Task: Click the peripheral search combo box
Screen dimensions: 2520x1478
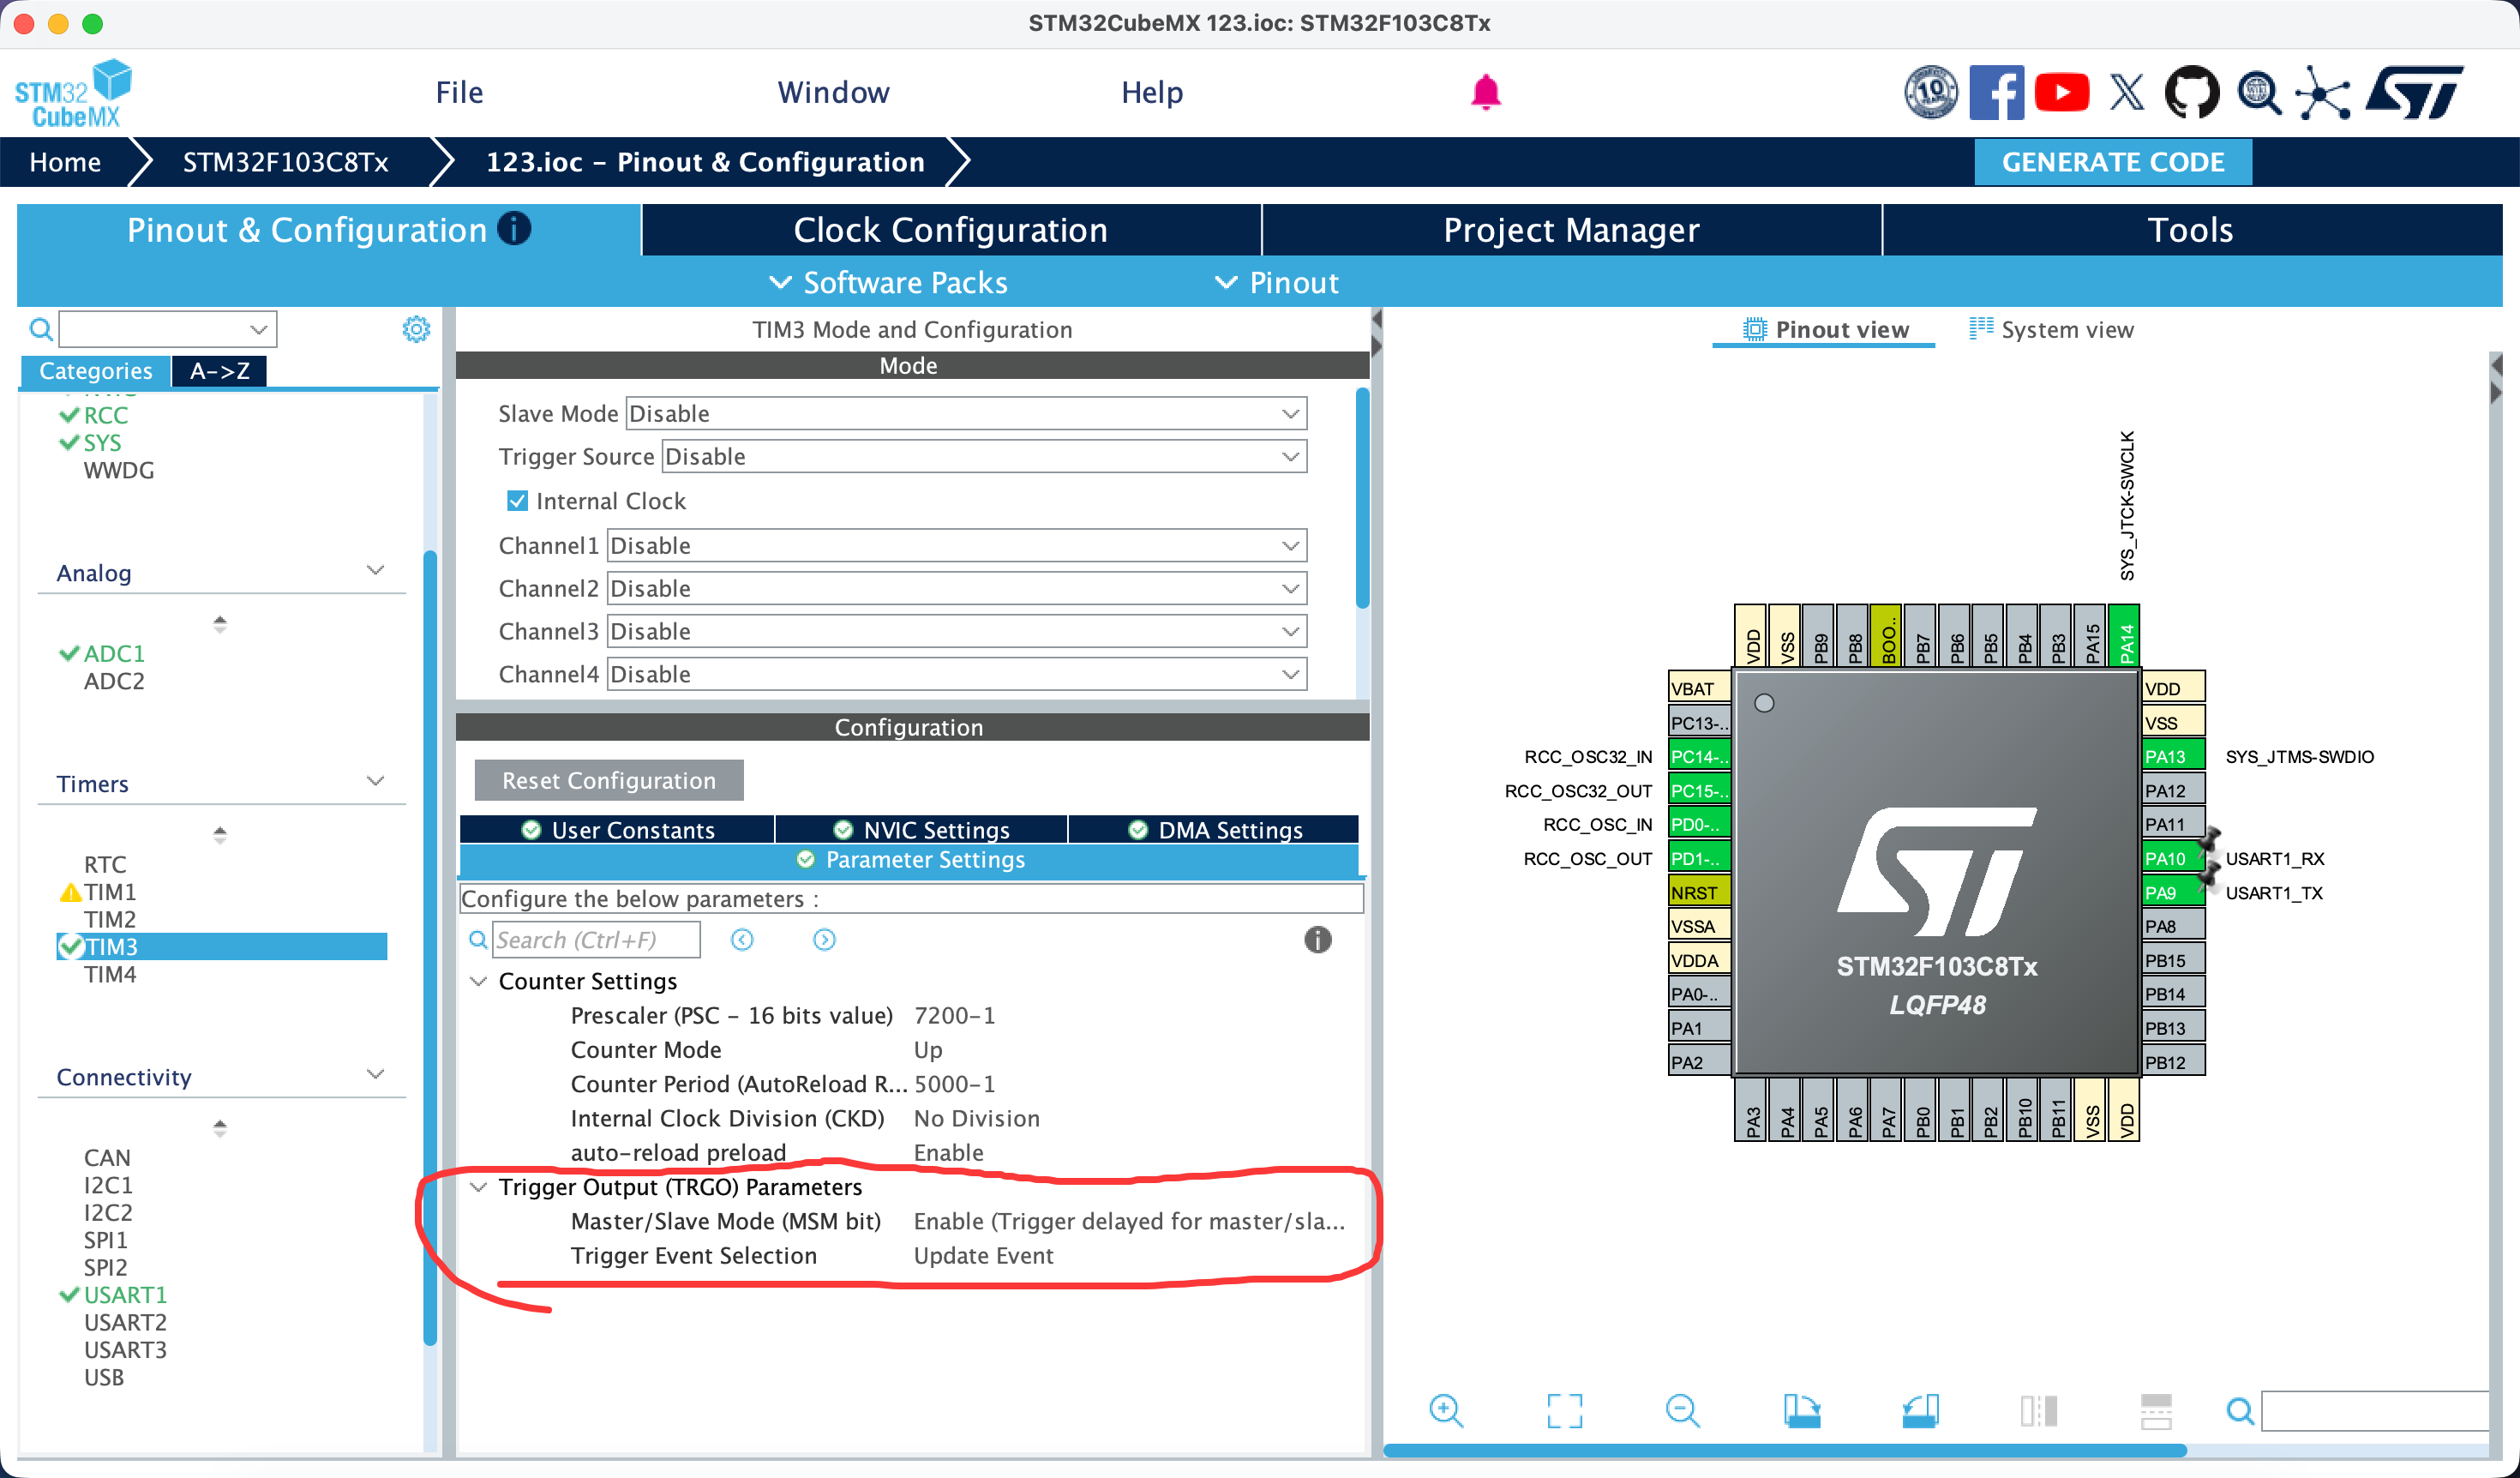Action: coord(167,329)
